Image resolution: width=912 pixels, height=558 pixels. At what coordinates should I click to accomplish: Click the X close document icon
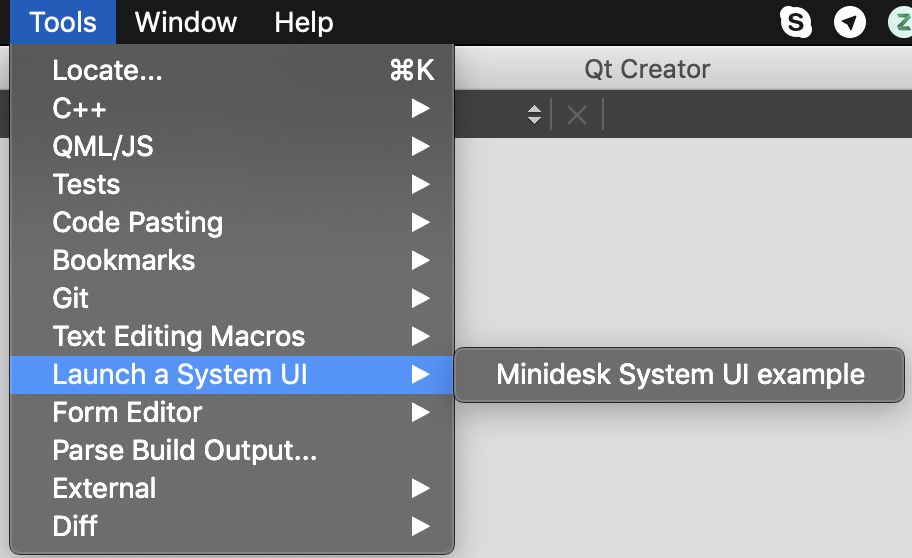click(576, 115)
